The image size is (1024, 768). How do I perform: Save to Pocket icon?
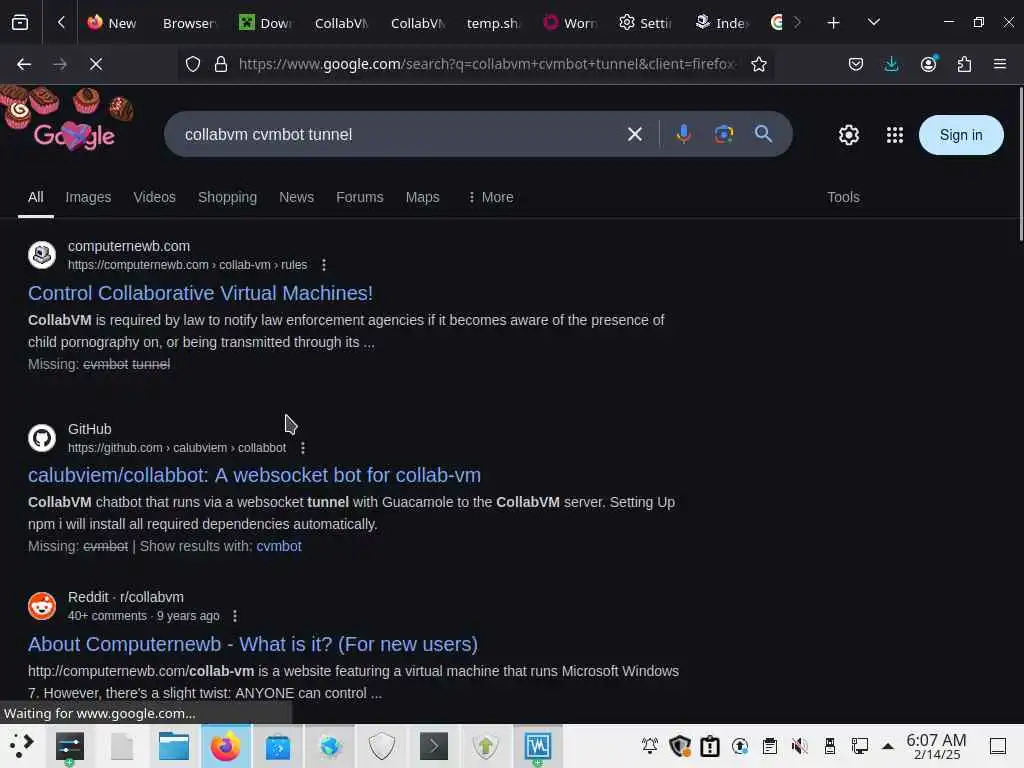click(856, 64)
